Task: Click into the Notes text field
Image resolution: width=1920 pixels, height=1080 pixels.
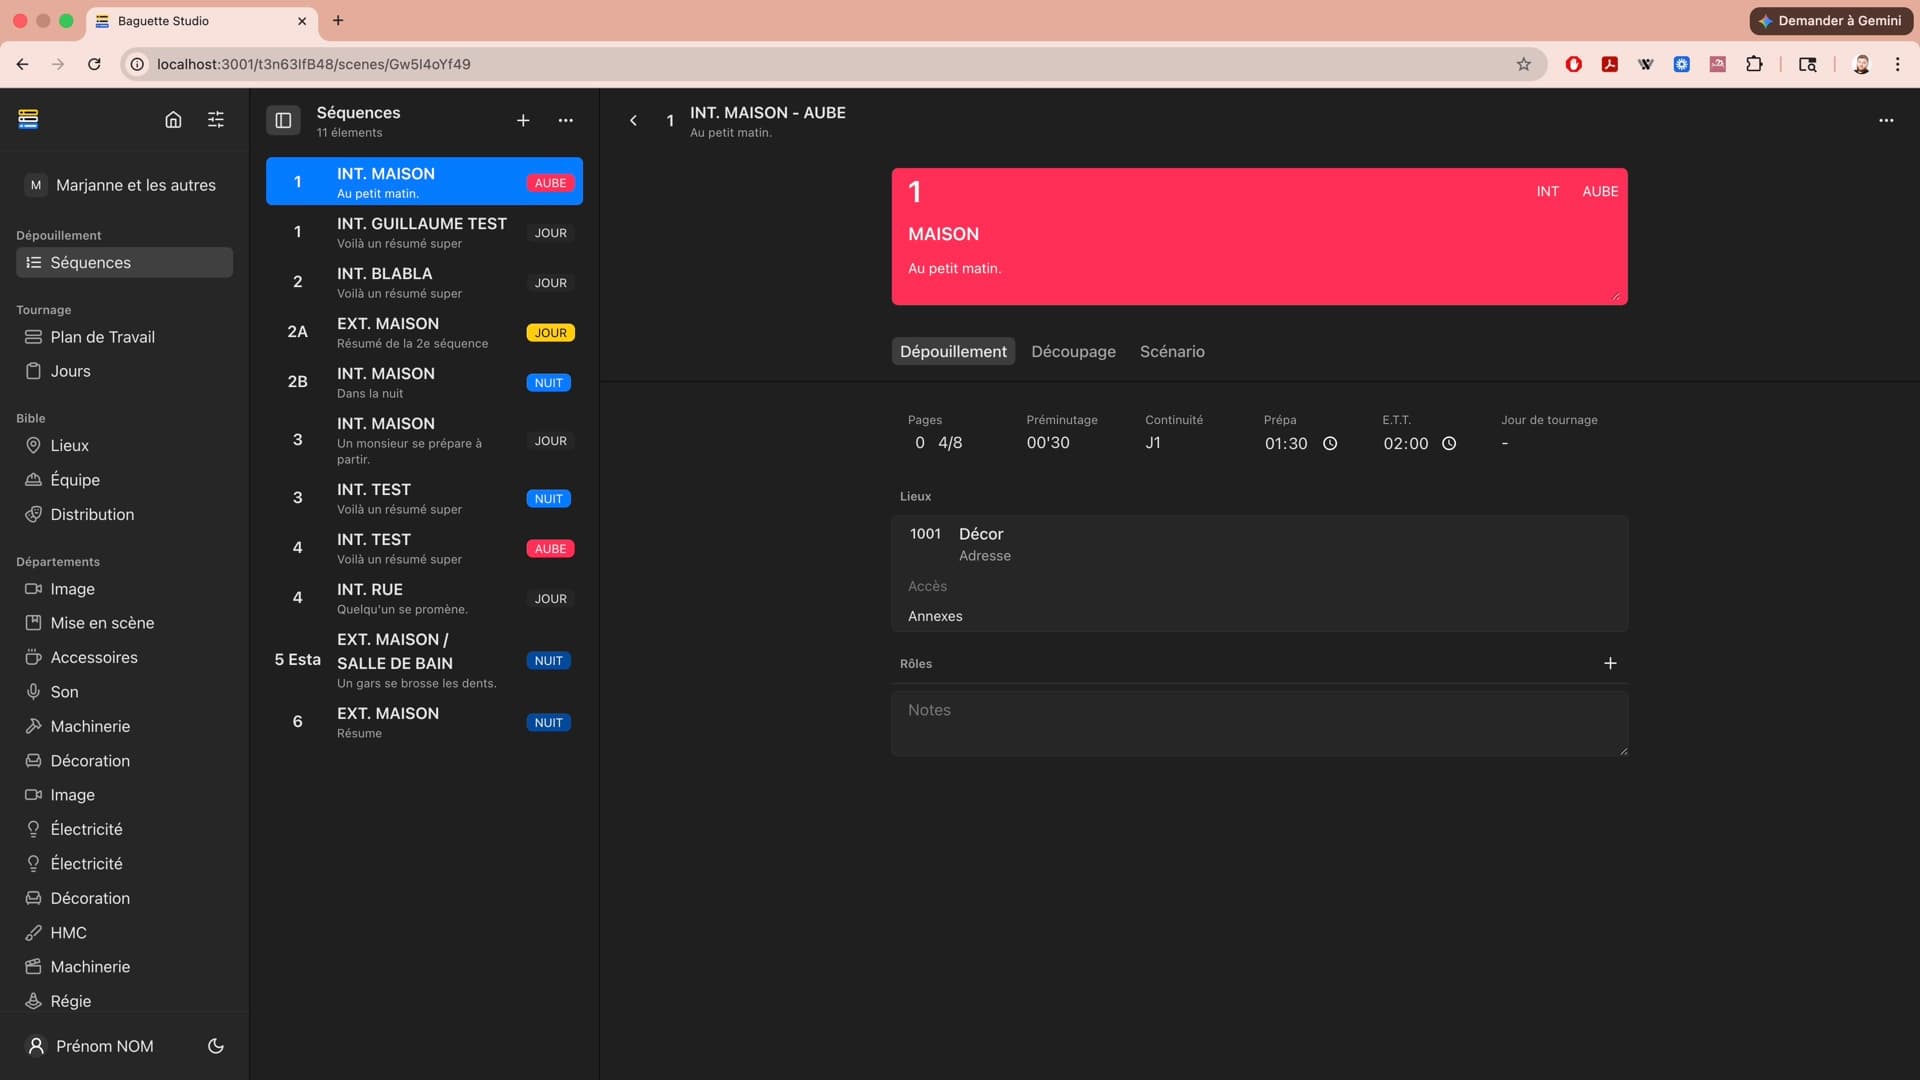Action: click(1258, 723)
